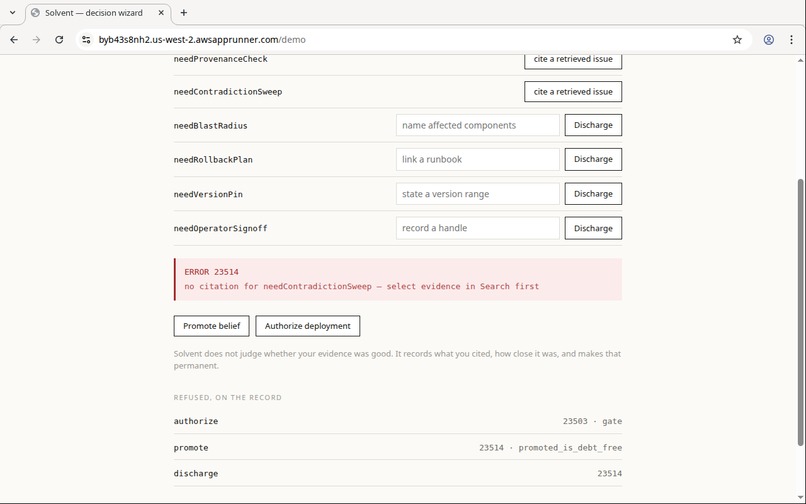Click the address bar URL

click(x=202, y=40)
